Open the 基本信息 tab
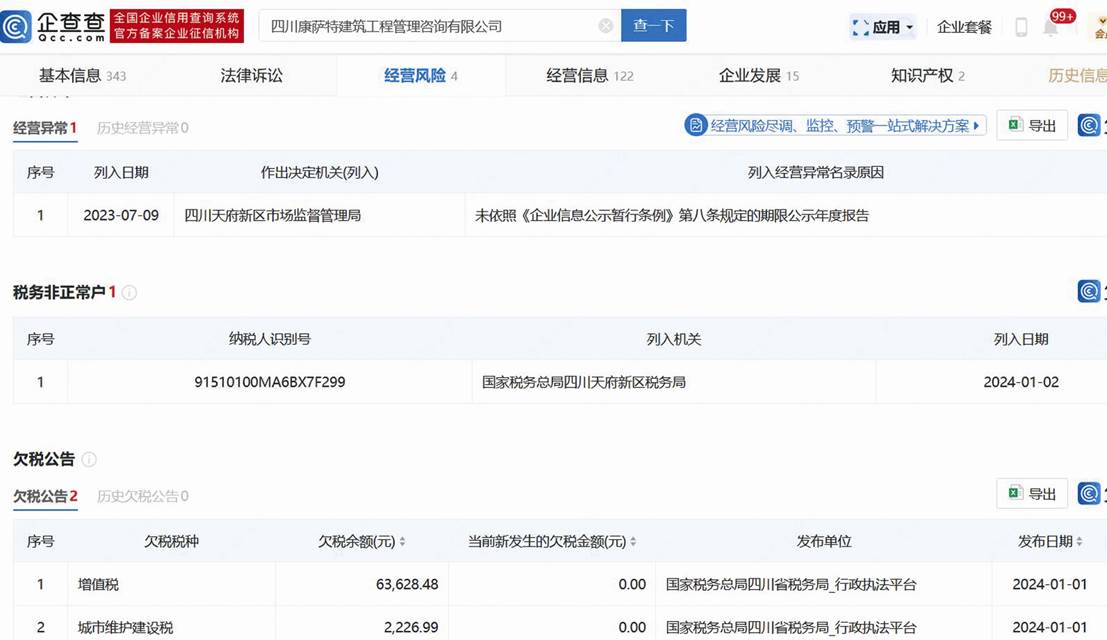 point(82,76)
